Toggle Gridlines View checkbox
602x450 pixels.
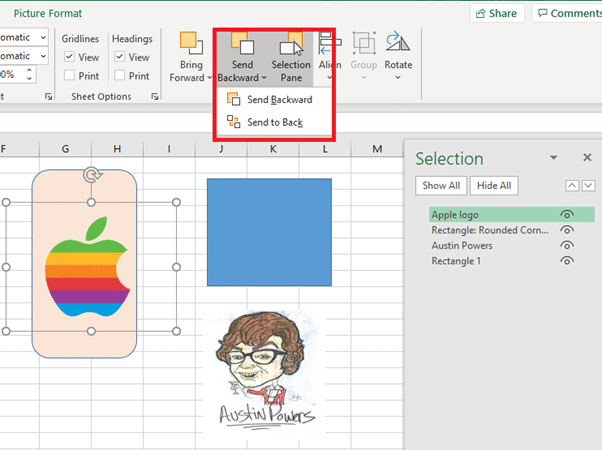(x=69, y=57)
